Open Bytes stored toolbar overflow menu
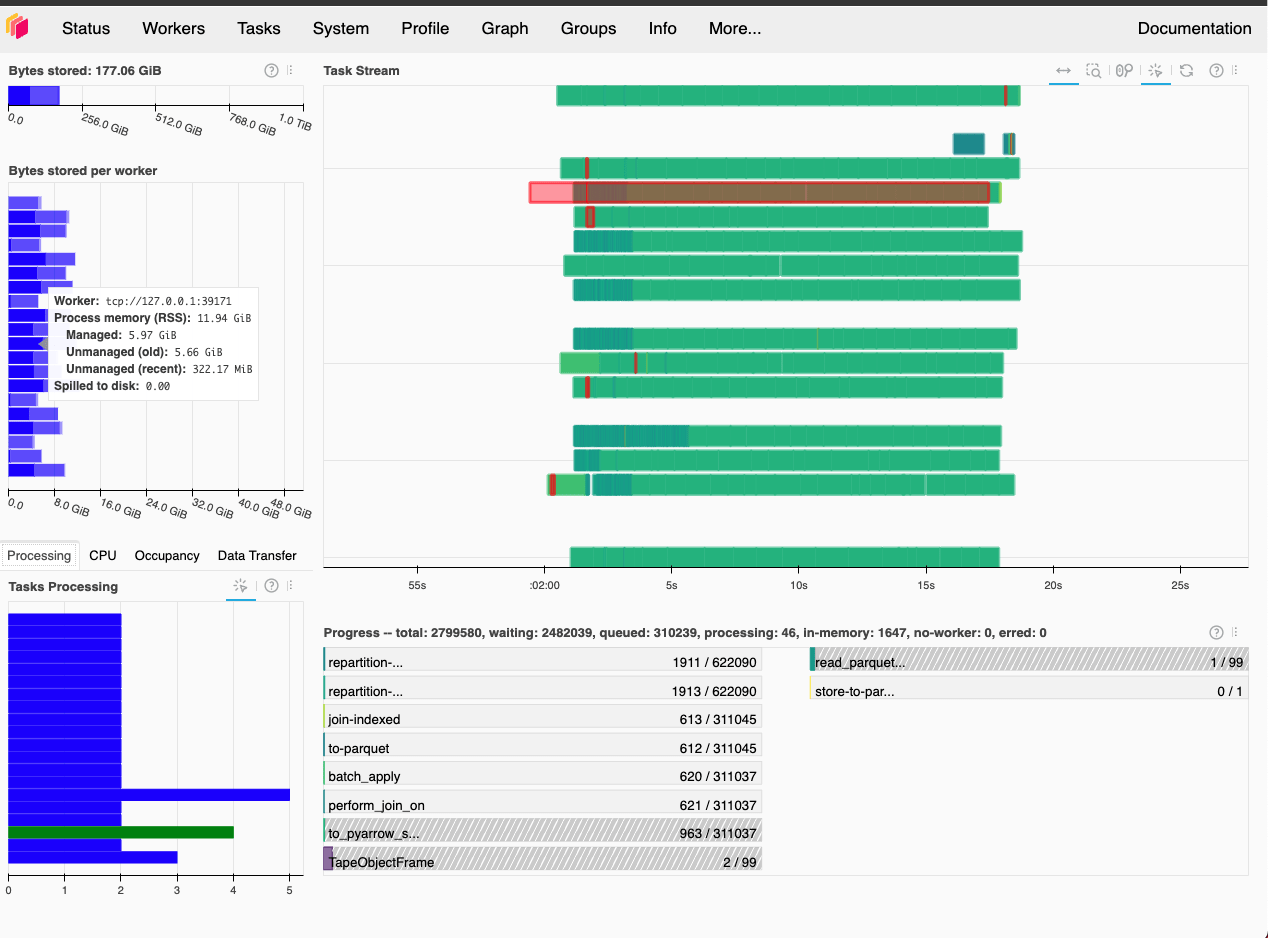 (x=290, y=71)
